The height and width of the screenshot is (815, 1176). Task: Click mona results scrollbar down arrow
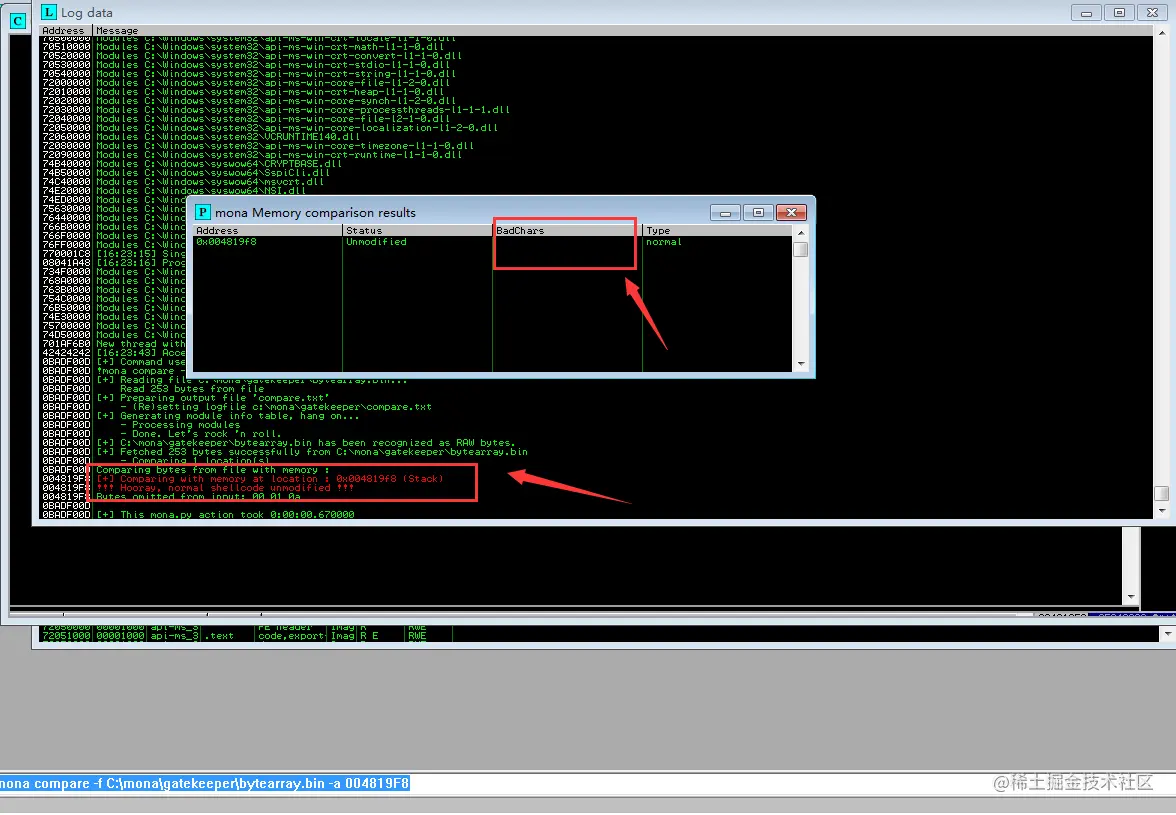tap(800, 364)
